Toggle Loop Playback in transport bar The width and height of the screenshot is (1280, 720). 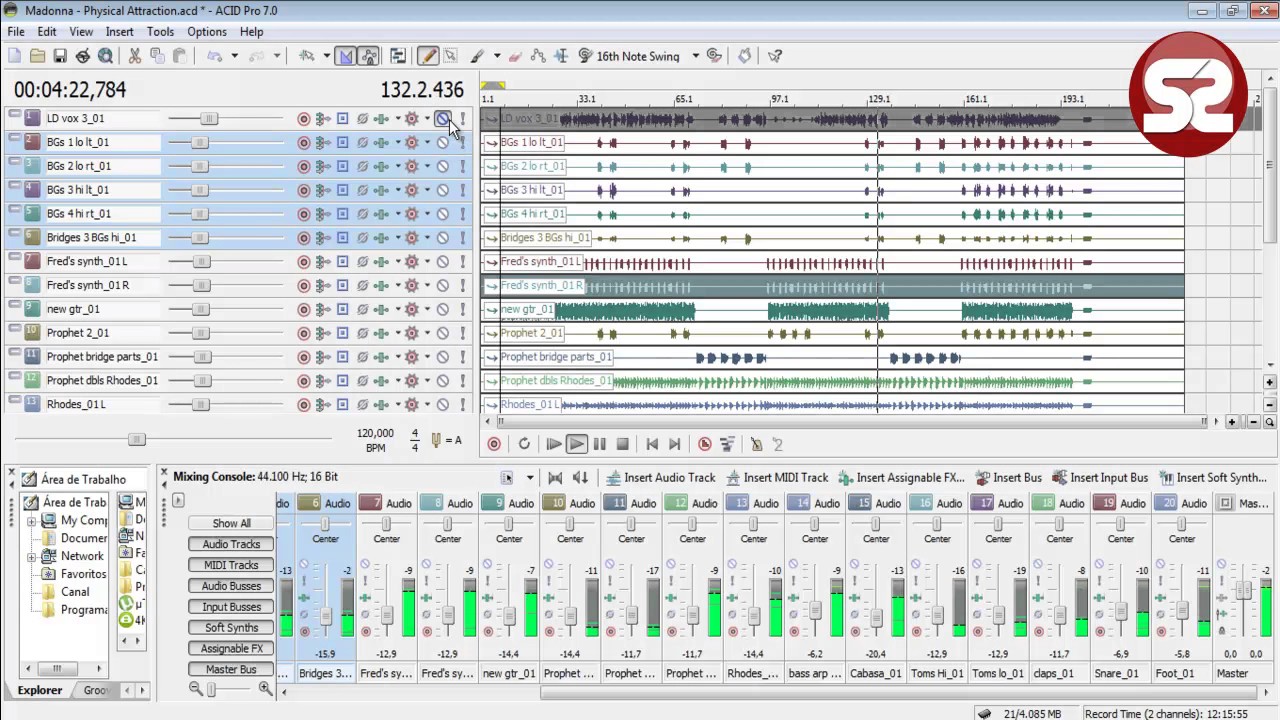524,444
